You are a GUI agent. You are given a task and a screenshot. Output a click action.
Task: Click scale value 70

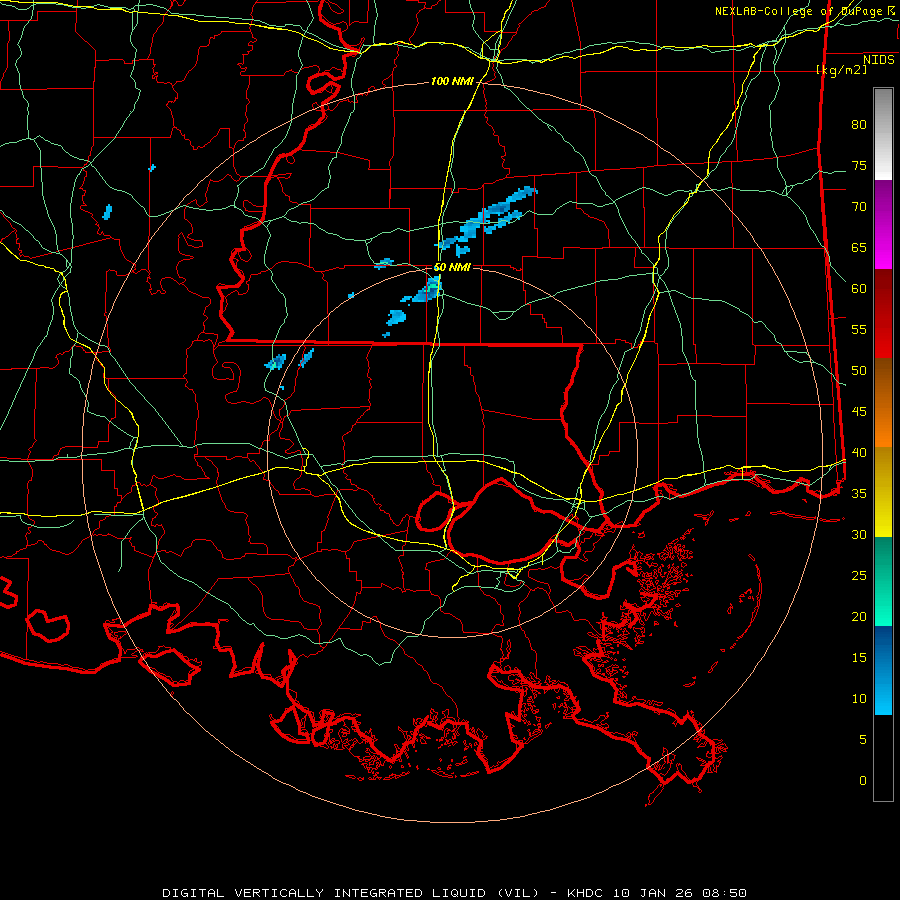(859, 207)
